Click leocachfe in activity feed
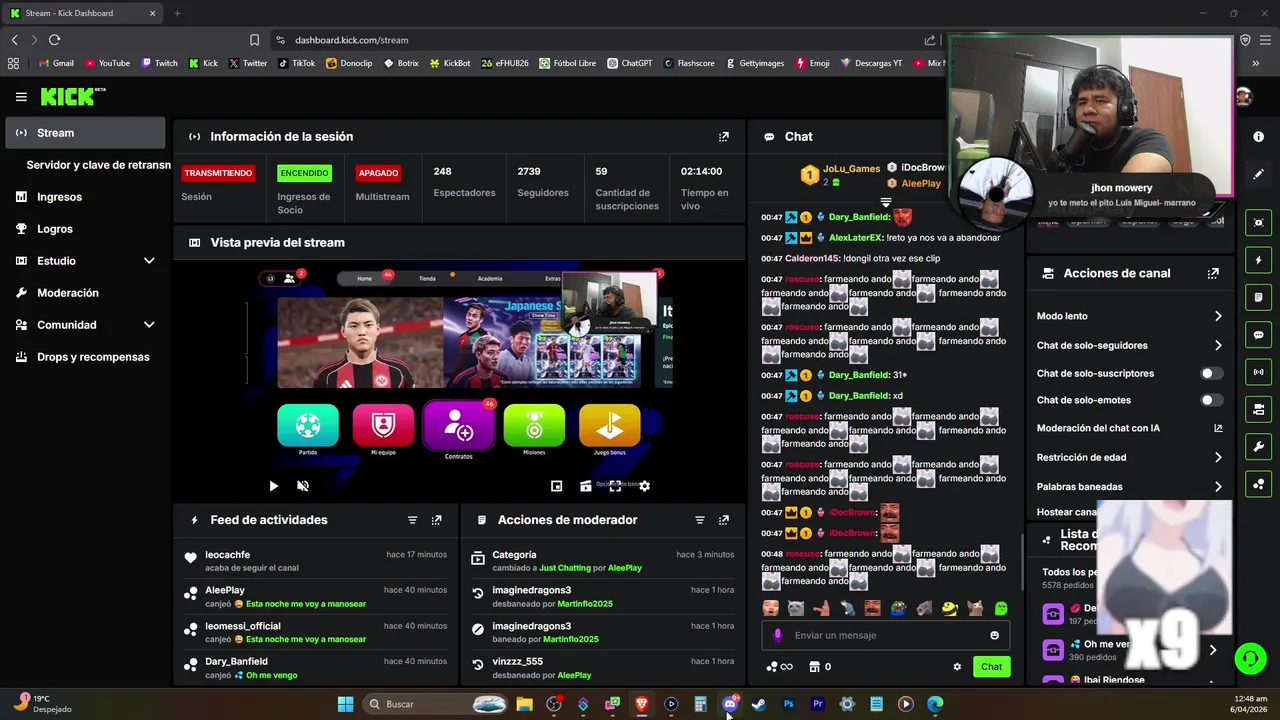The image size is (1280, 720). point(227,555)
